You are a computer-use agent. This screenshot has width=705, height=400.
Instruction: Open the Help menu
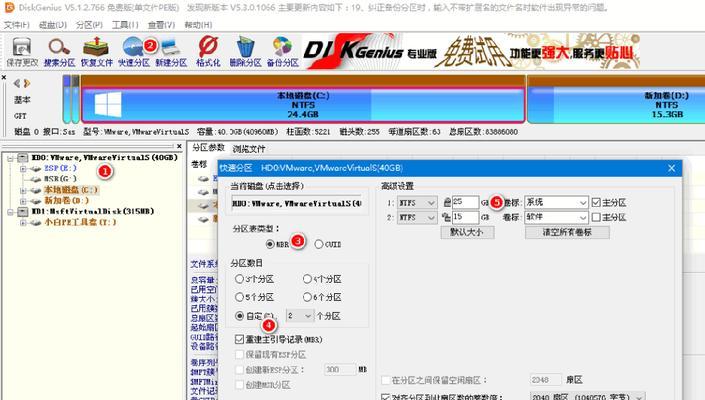(x=198, y=25)
